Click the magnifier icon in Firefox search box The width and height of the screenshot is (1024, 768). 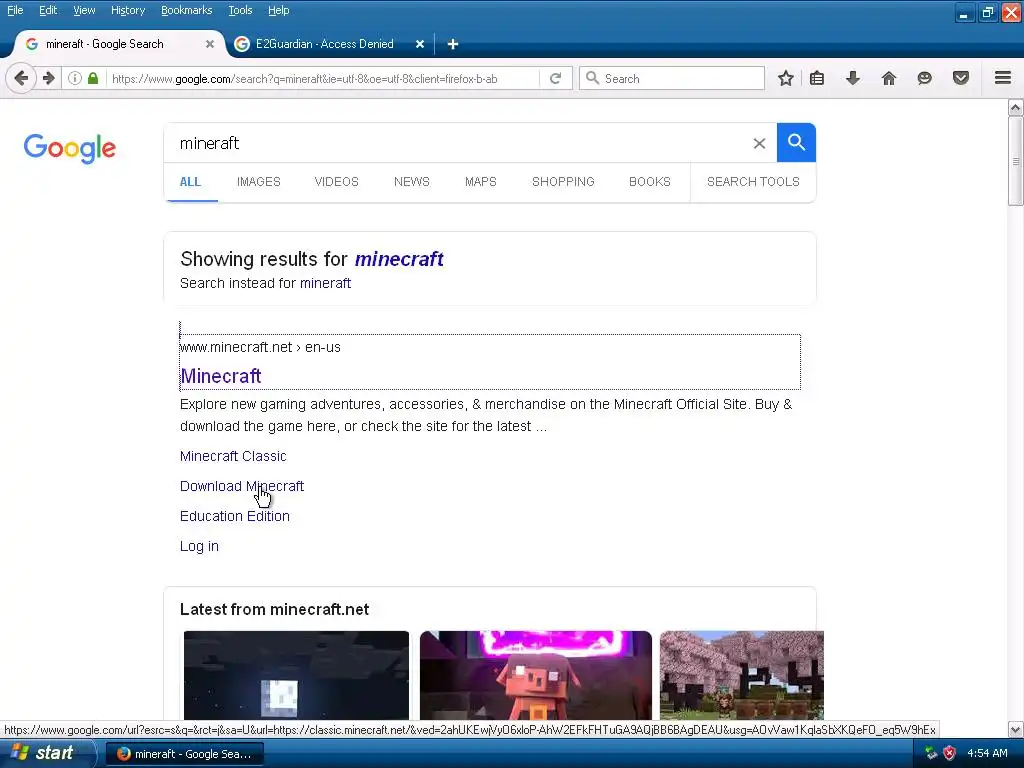click(x=592, y=78)
